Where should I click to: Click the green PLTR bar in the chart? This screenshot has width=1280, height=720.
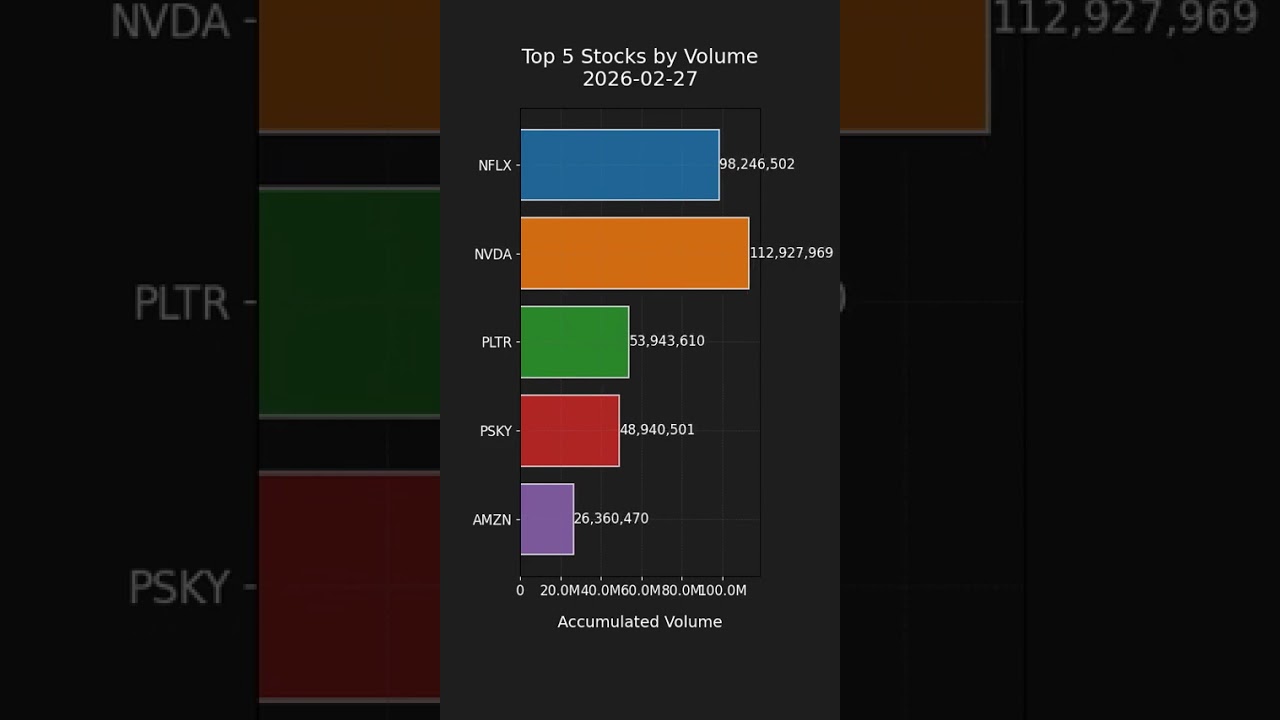575,342
